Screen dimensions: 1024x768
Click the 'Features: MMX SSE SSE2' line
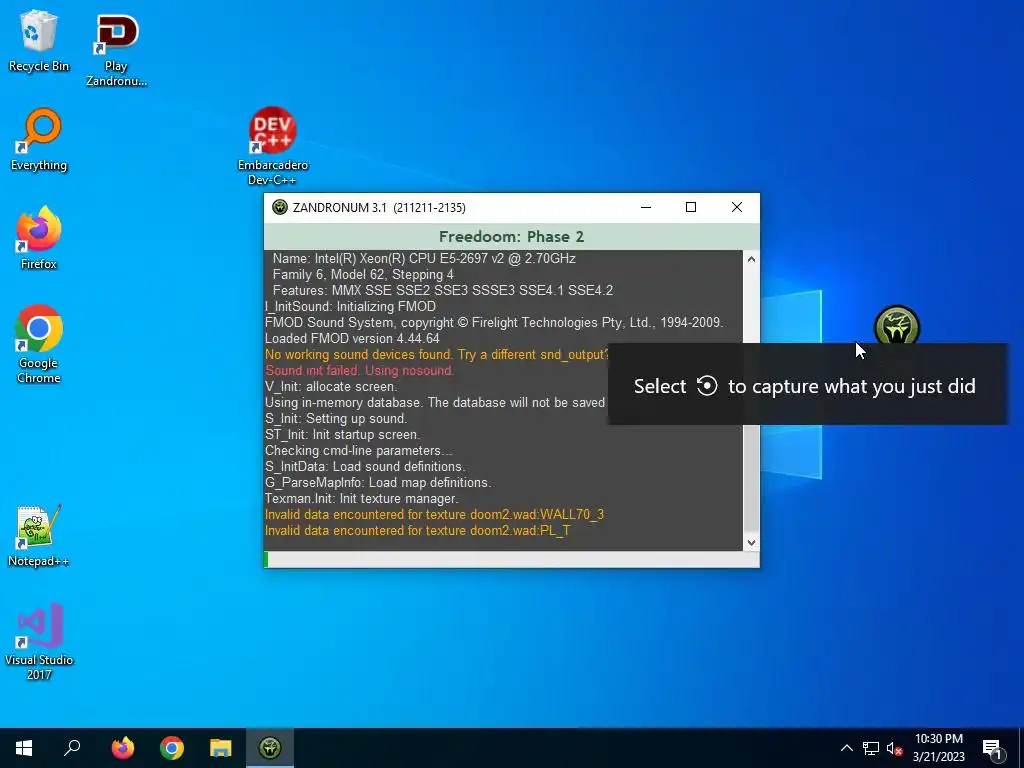(x=443, y=290)
